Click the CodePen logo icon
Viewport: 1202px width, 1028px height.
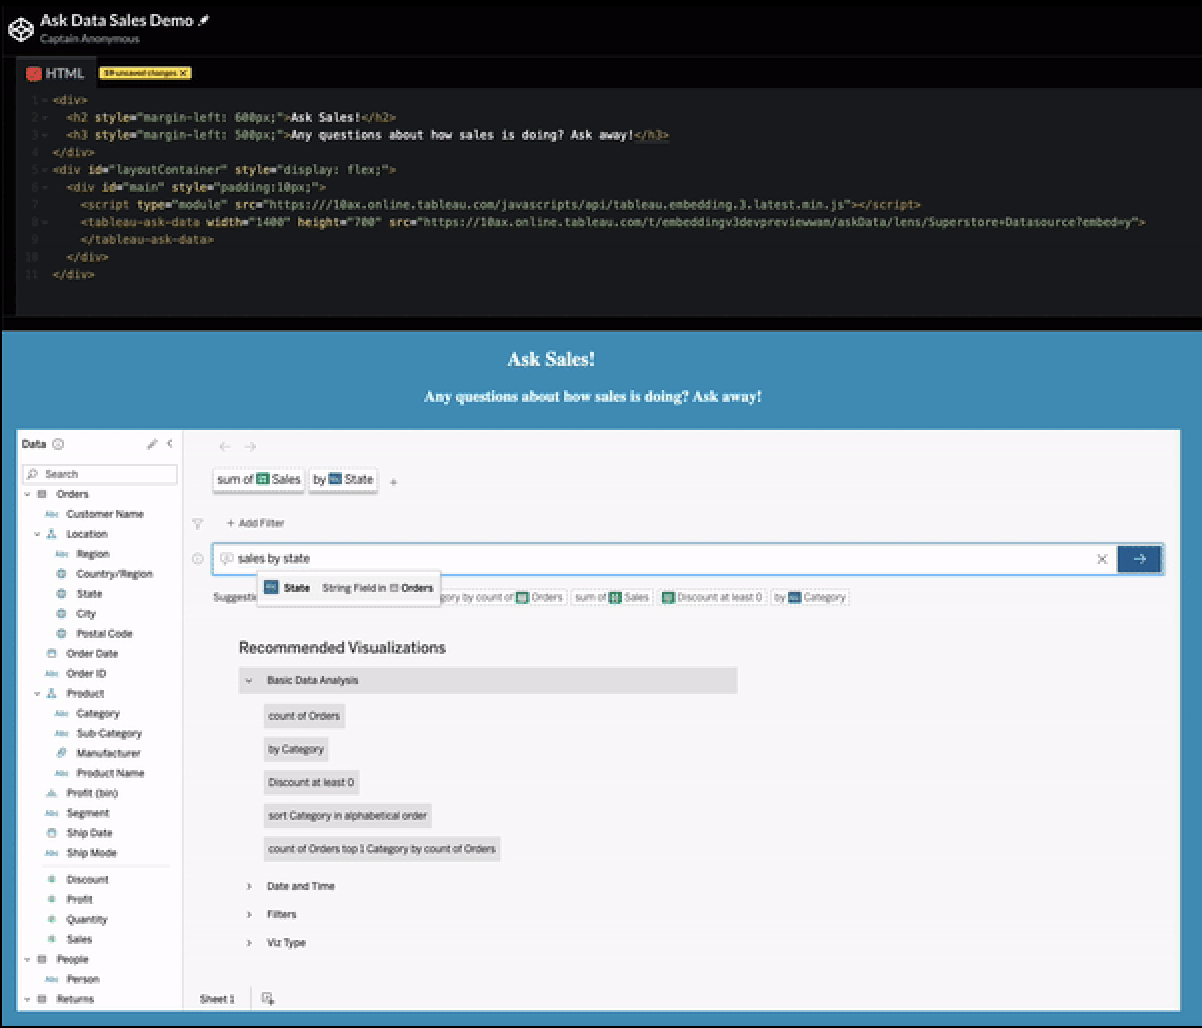point(21,29)
